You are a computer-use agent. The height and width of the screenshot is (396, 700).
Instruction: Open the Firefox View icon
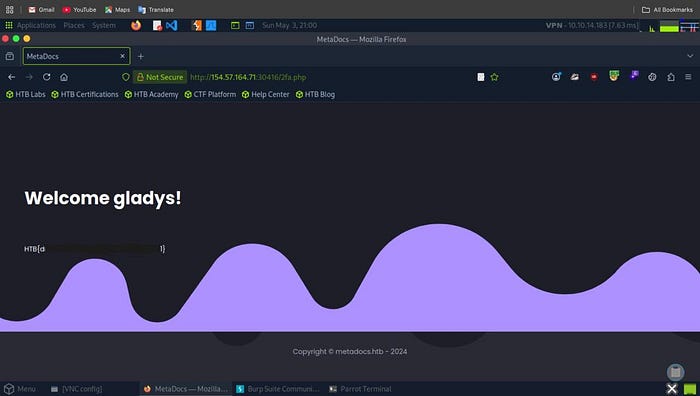(x=9, y=56)
